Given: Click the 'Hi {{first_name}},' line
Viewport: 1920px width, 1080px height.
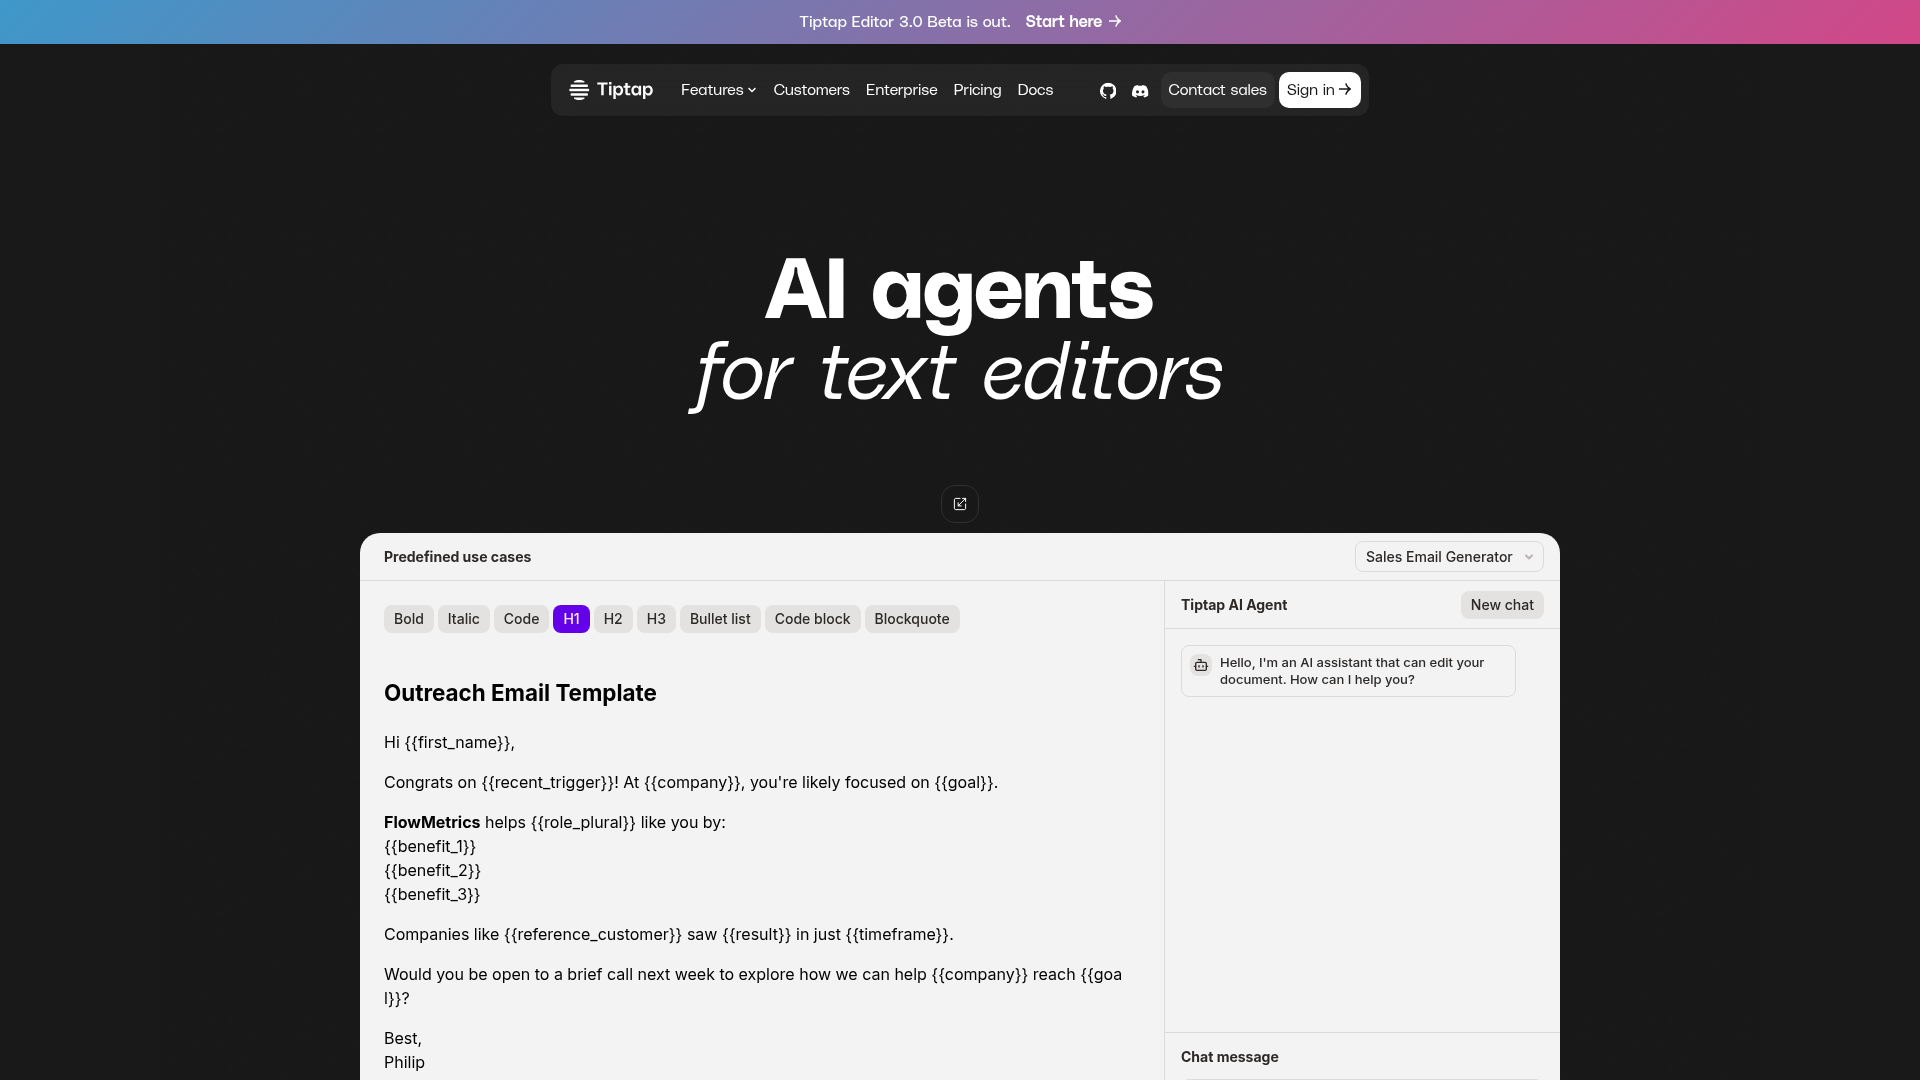Looking at the screenshot, I should 449,742.
